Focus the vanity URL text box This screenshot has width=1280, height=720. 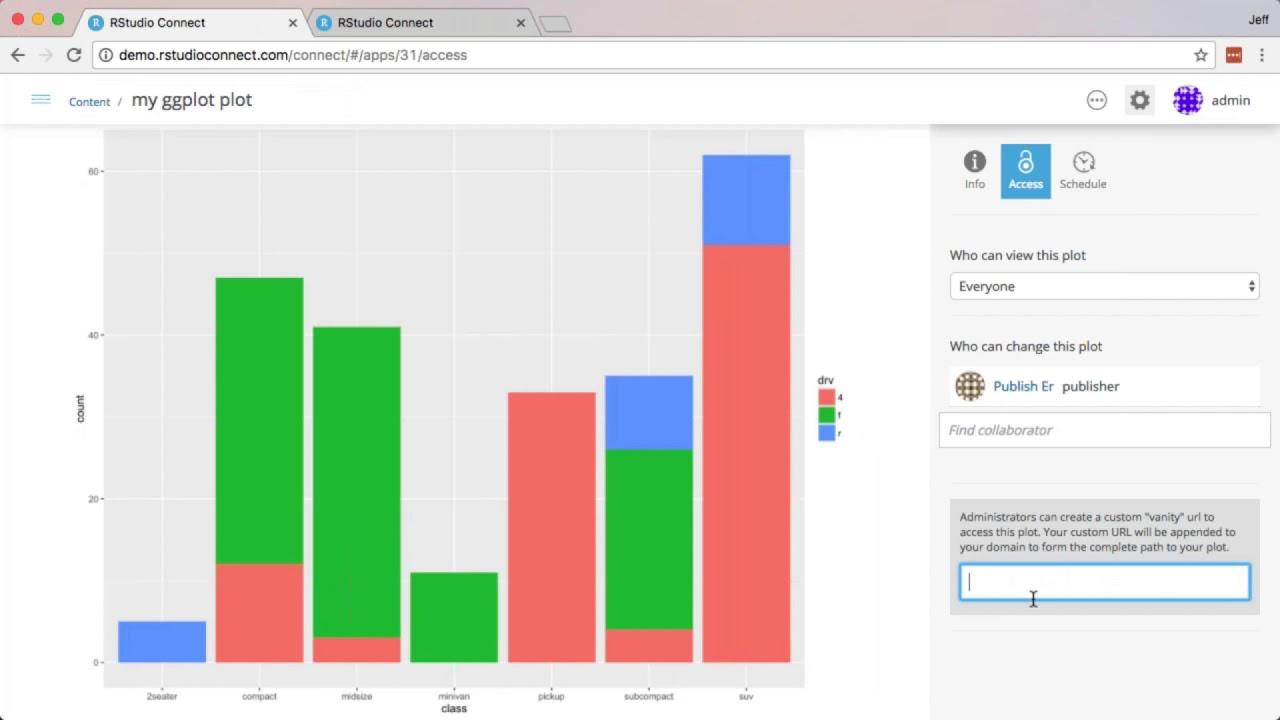(x=1104, y=582)
